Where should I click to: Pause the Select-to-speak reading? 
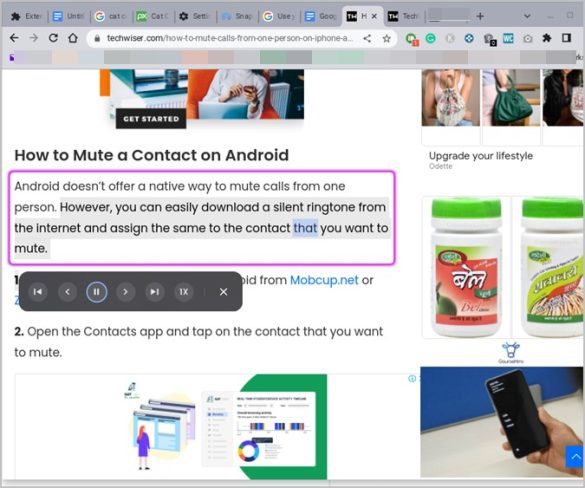coord(97,292)
